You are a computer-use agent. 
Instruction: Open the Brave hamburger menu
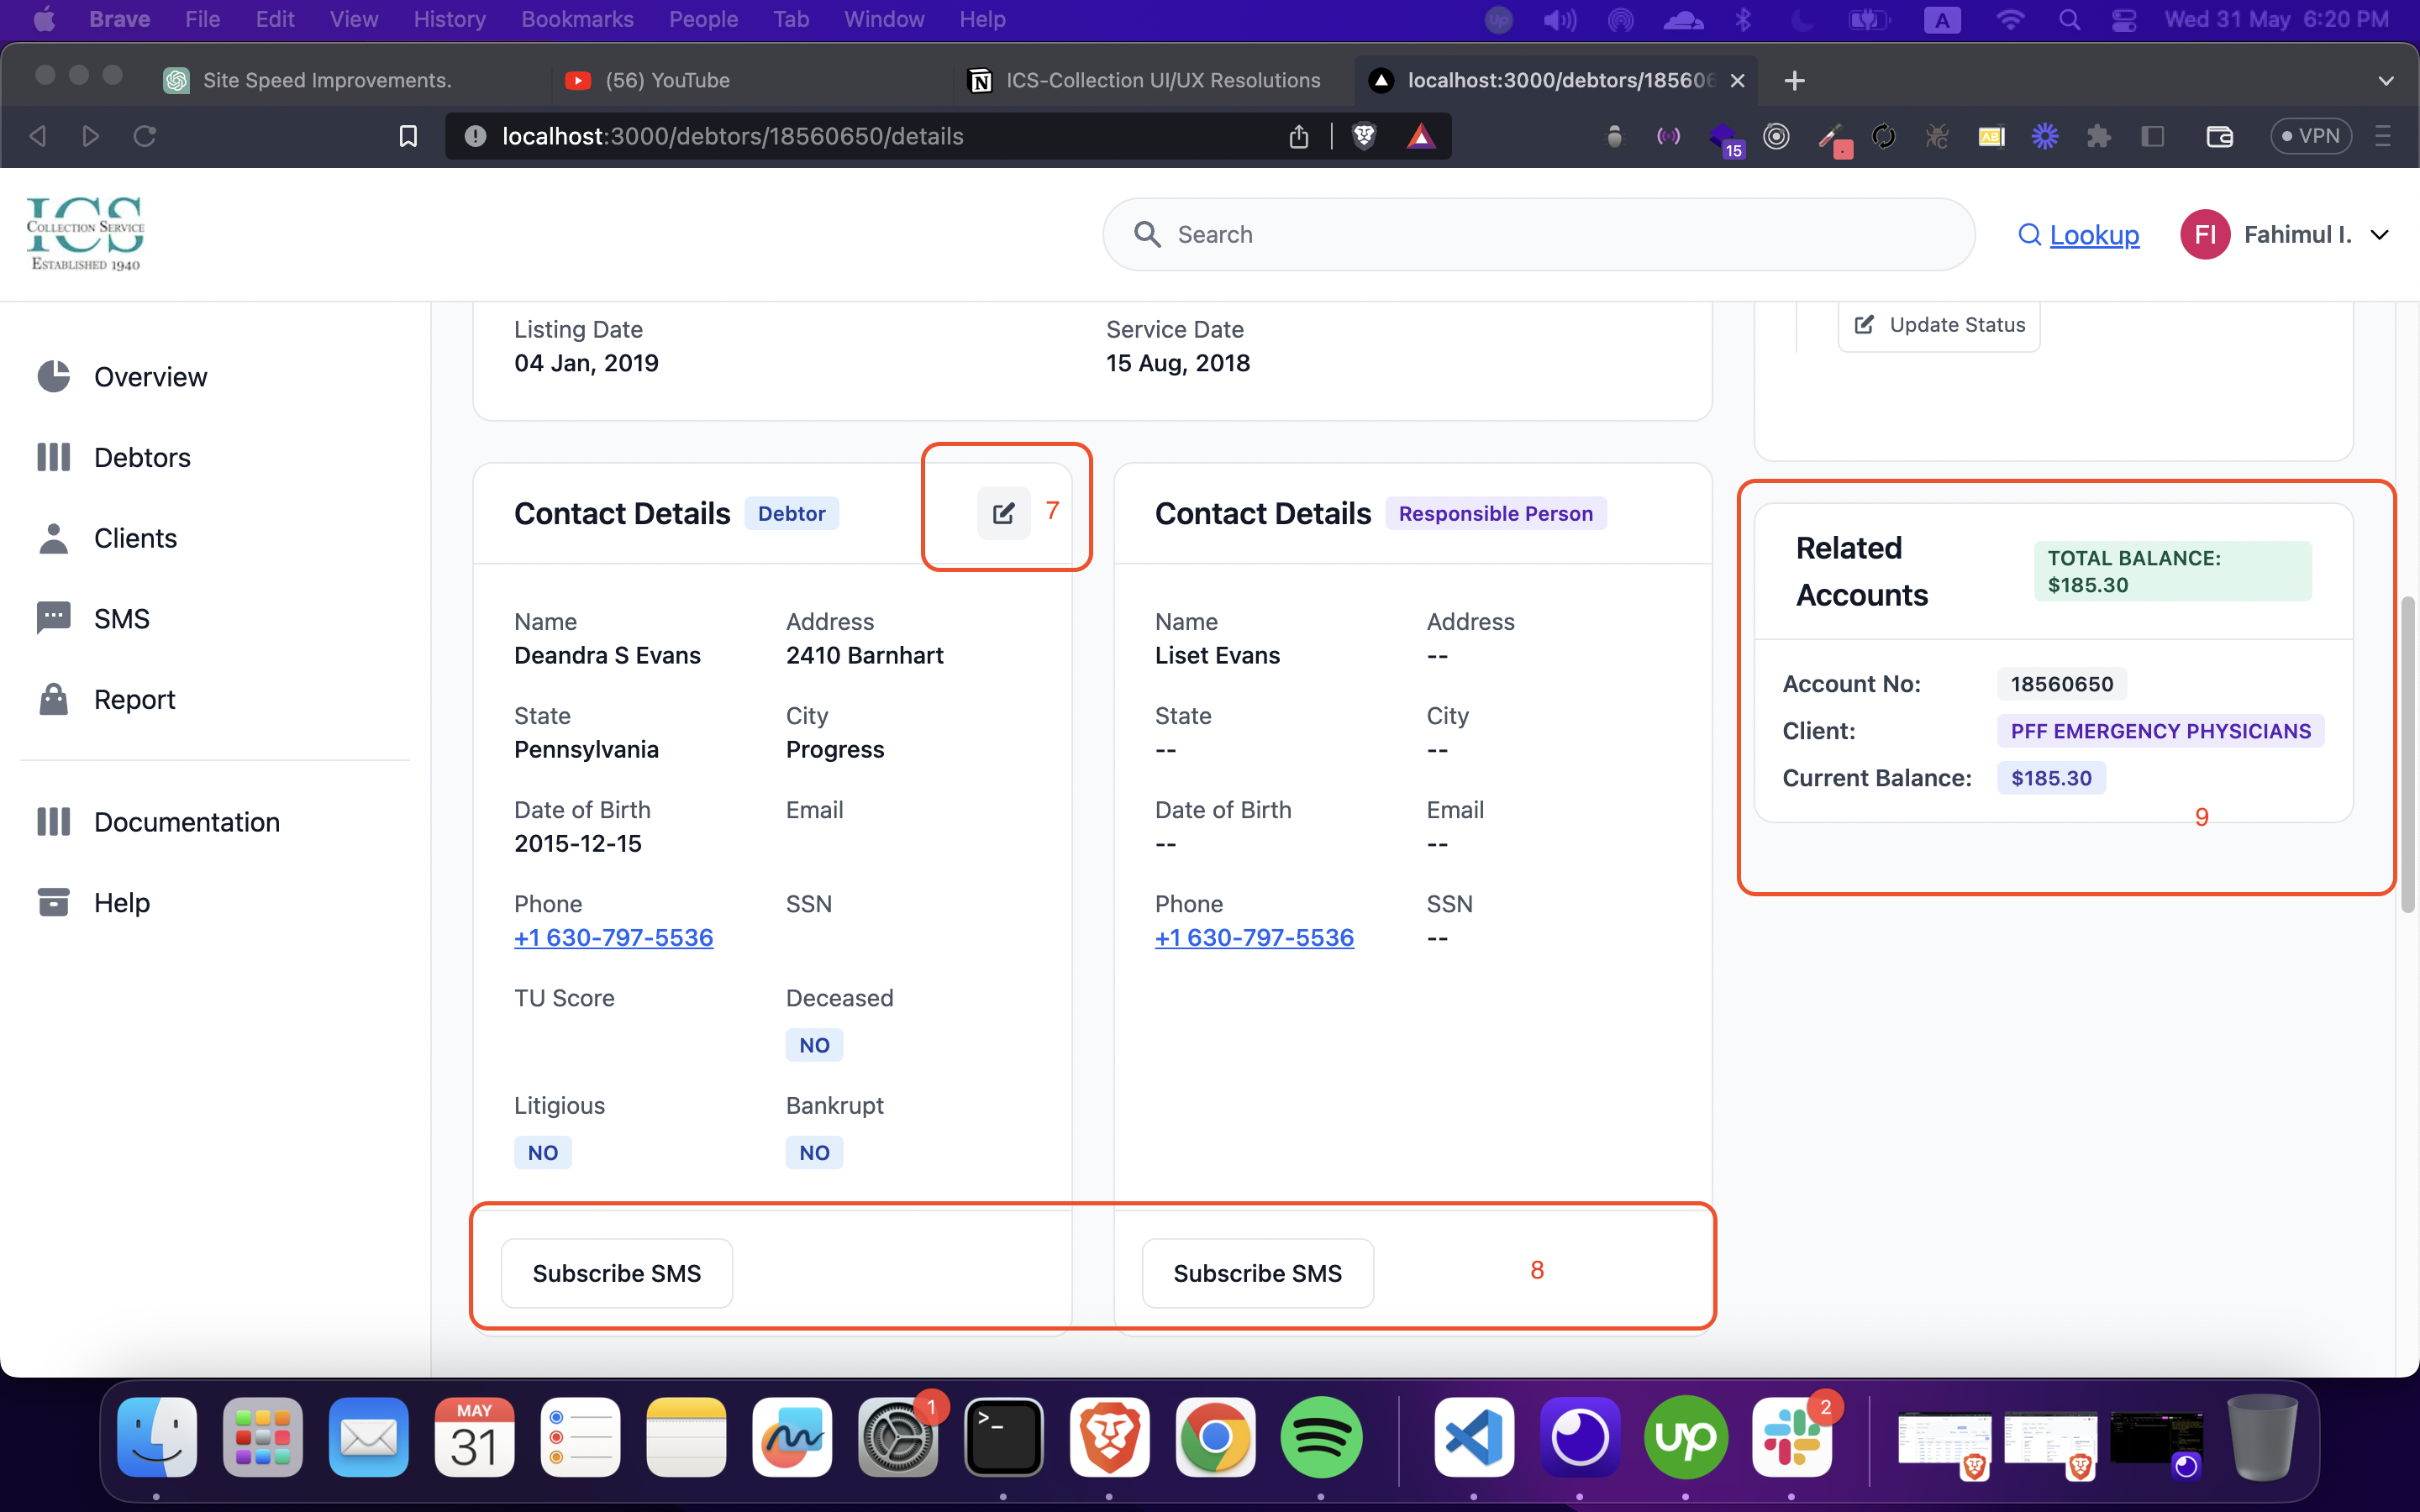(x=2383, y=136)
